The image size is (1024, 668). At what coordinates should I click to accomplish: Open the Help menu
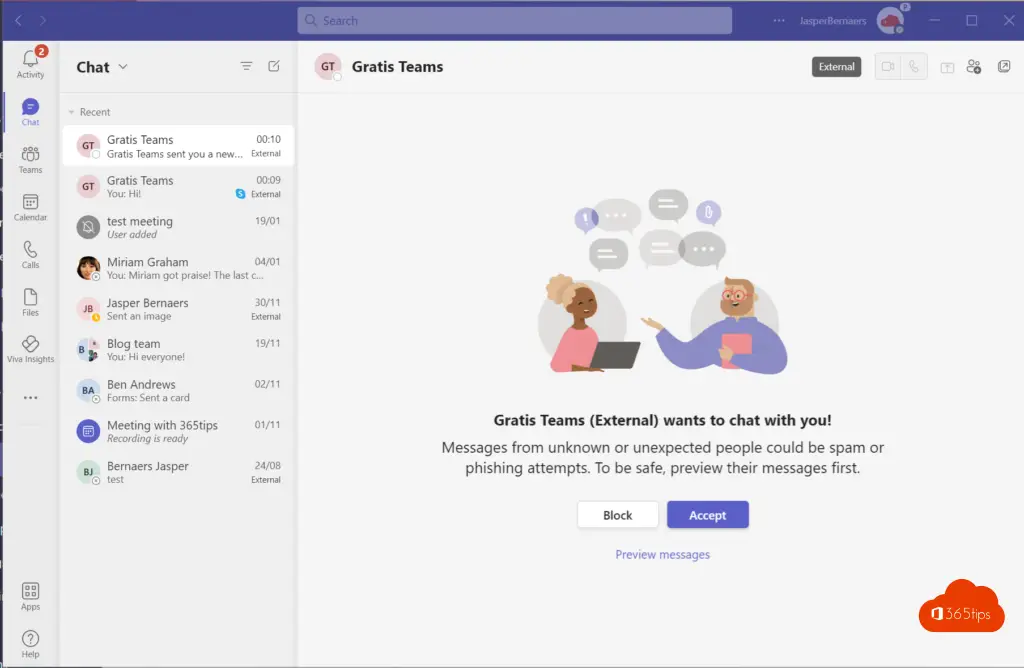pyautogui.click(x=30, y=644)
